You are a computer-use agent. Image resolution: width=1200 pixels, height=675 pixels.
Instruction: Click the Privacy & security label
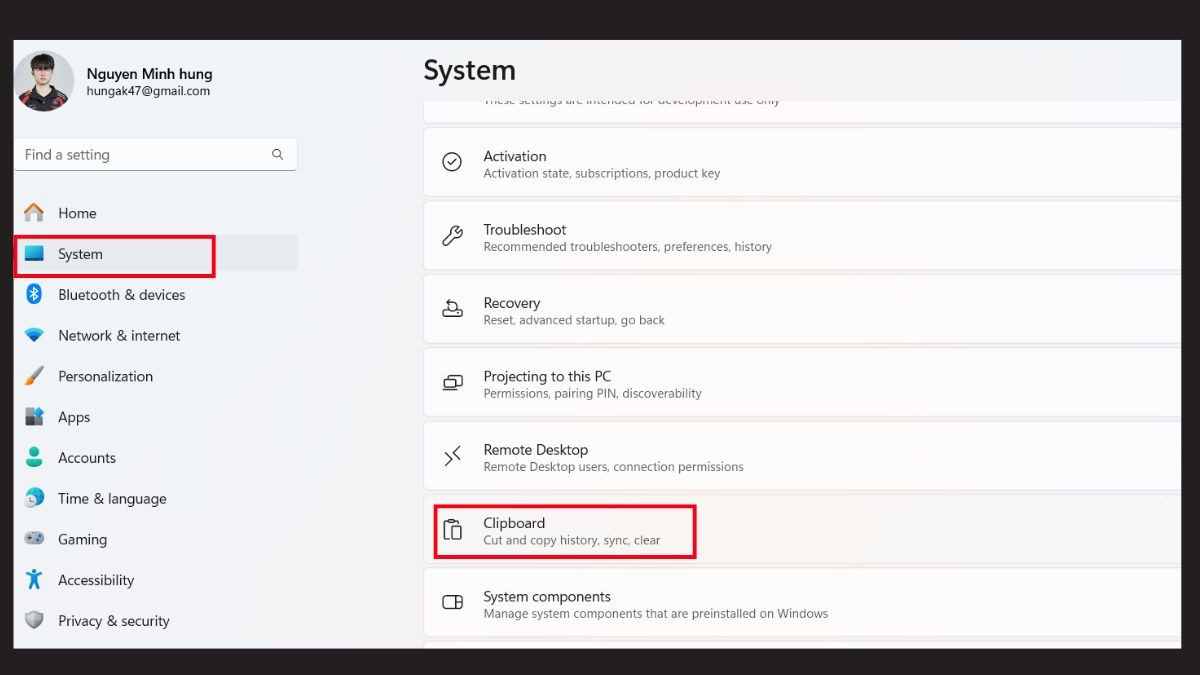114,621
